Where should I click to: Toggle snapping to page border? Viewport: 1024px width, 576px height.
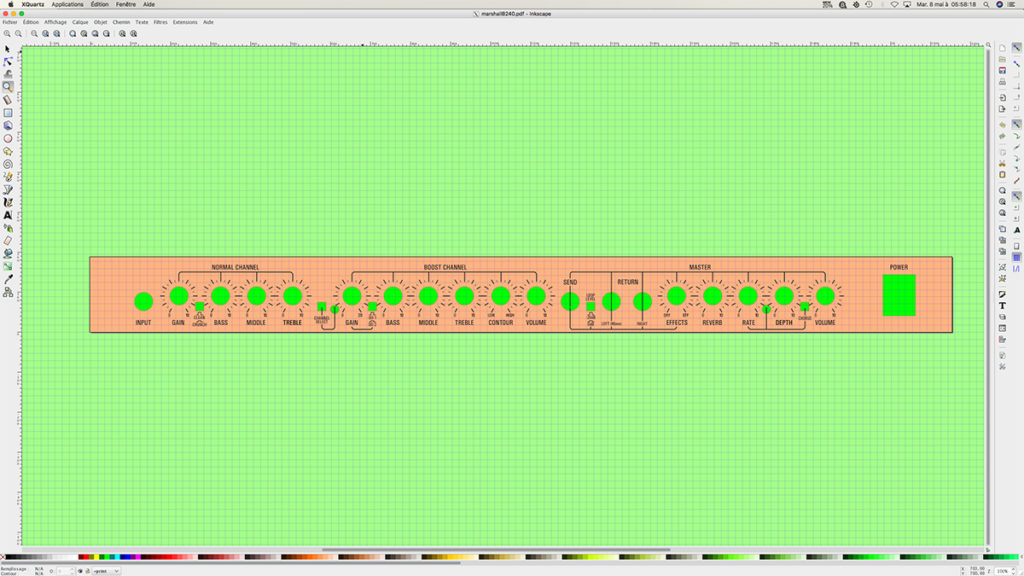point(1017,246)
